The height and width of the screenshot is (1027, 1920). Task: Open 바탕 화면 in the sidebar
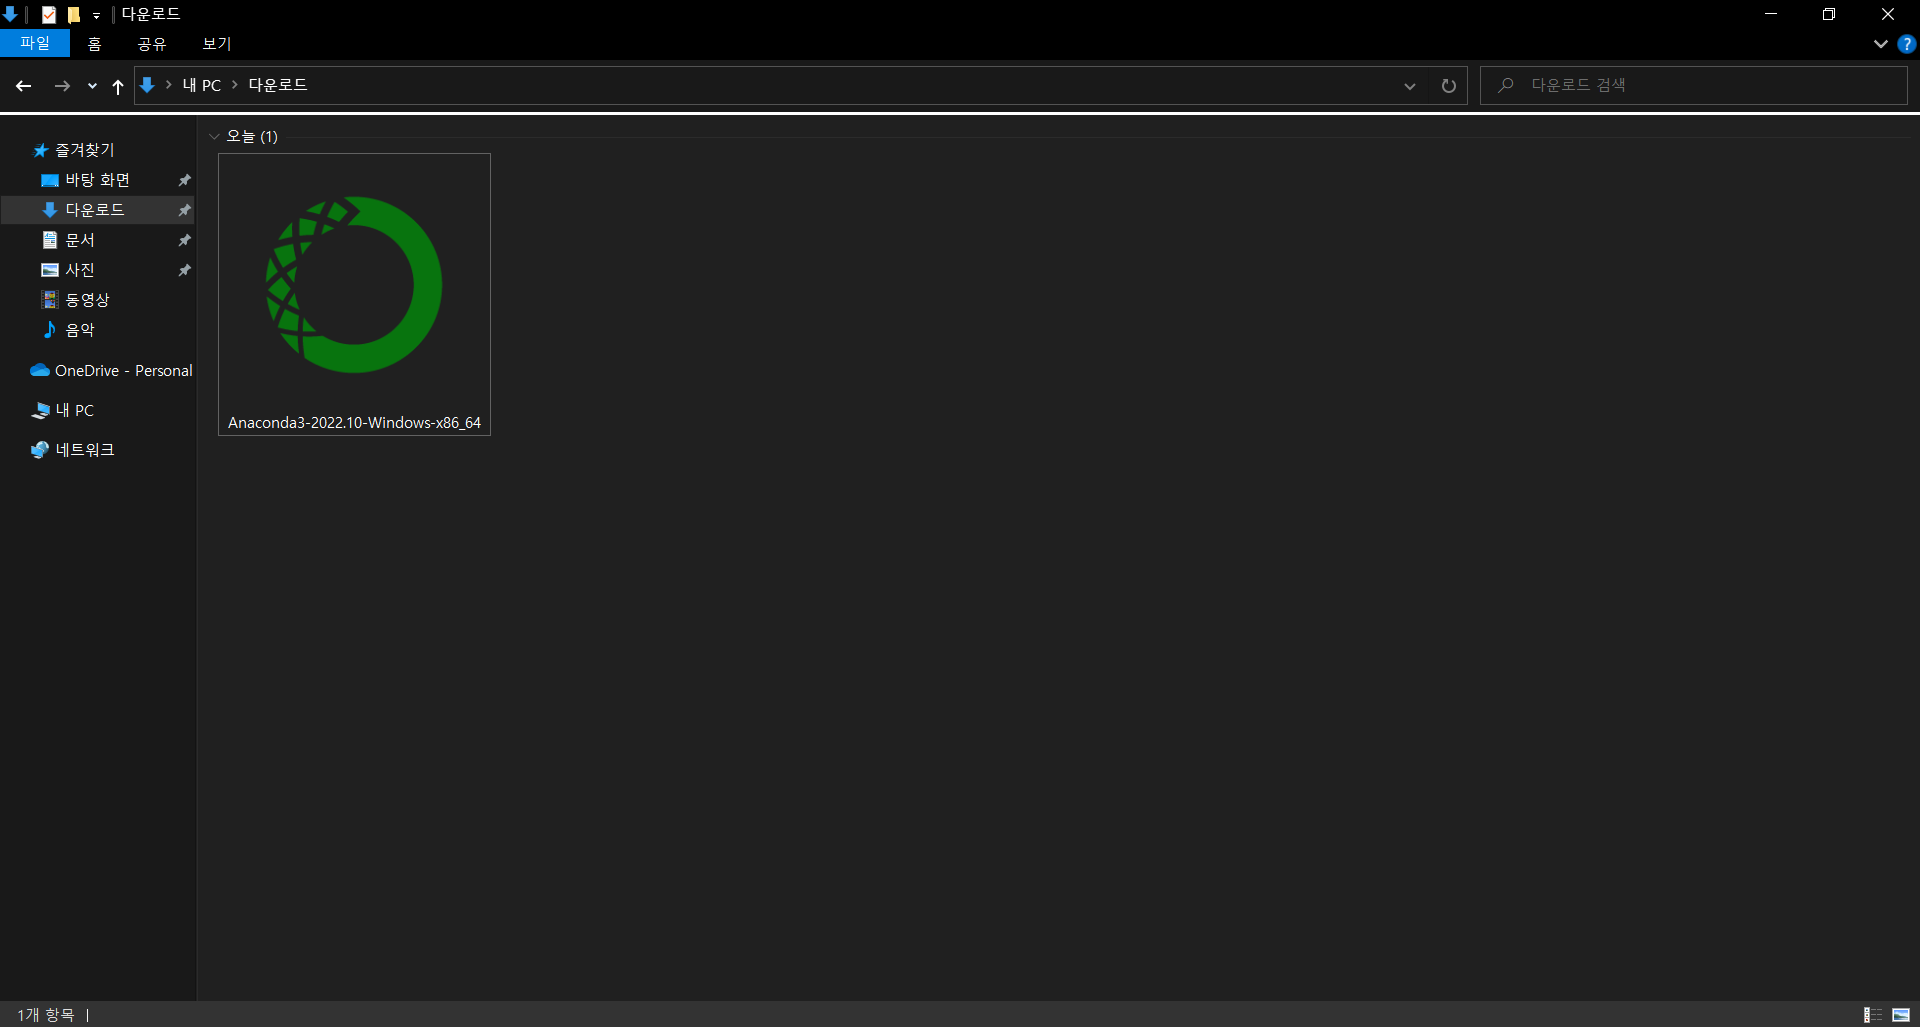click(x=98, y=180)
